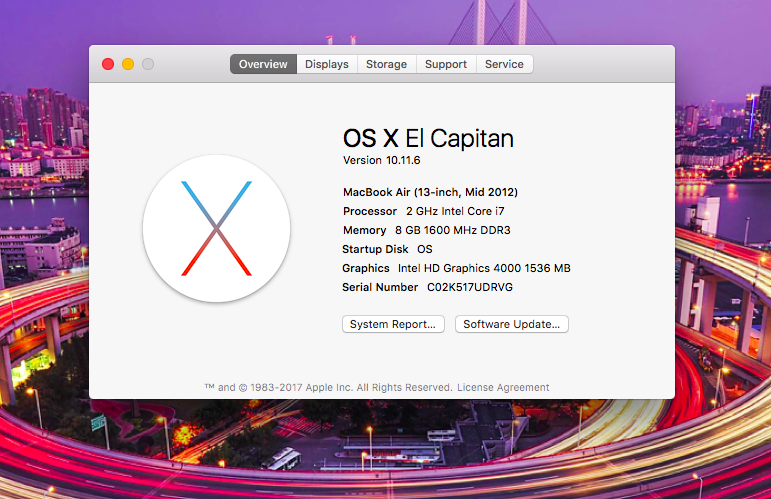The image size is (771, 499).
Task: Click the 2 GHz Intel Core i7 value
Action: pyautogui.click(x=455, y=211)
